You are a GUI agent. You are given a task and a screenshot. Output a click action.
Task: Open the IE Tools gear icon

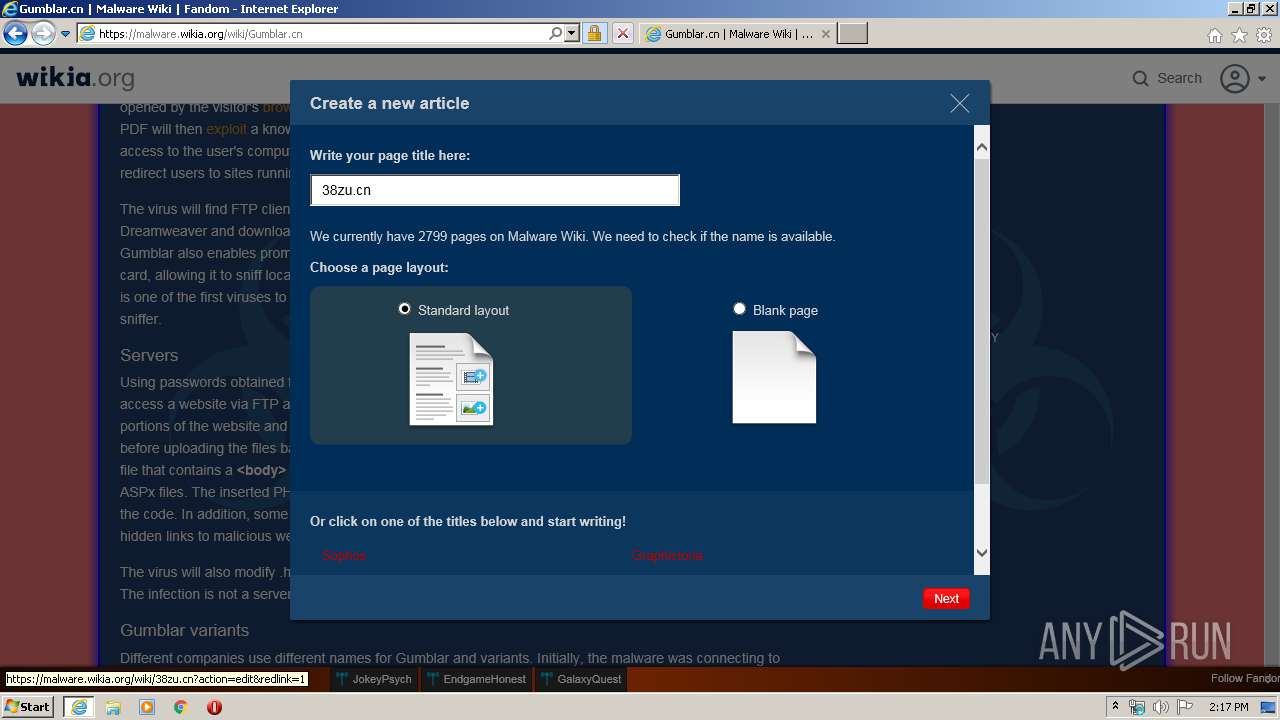(x=1264, y=35)
